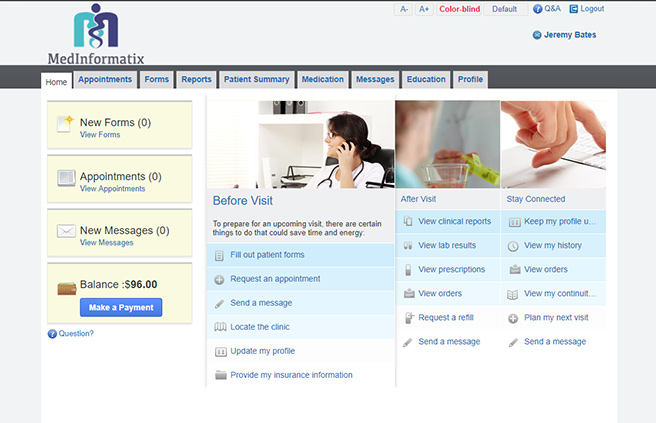Click the Q&A help icon
The width and height of the screenshot is (656, 423).
pyautogui.click(x=537, y=9)
